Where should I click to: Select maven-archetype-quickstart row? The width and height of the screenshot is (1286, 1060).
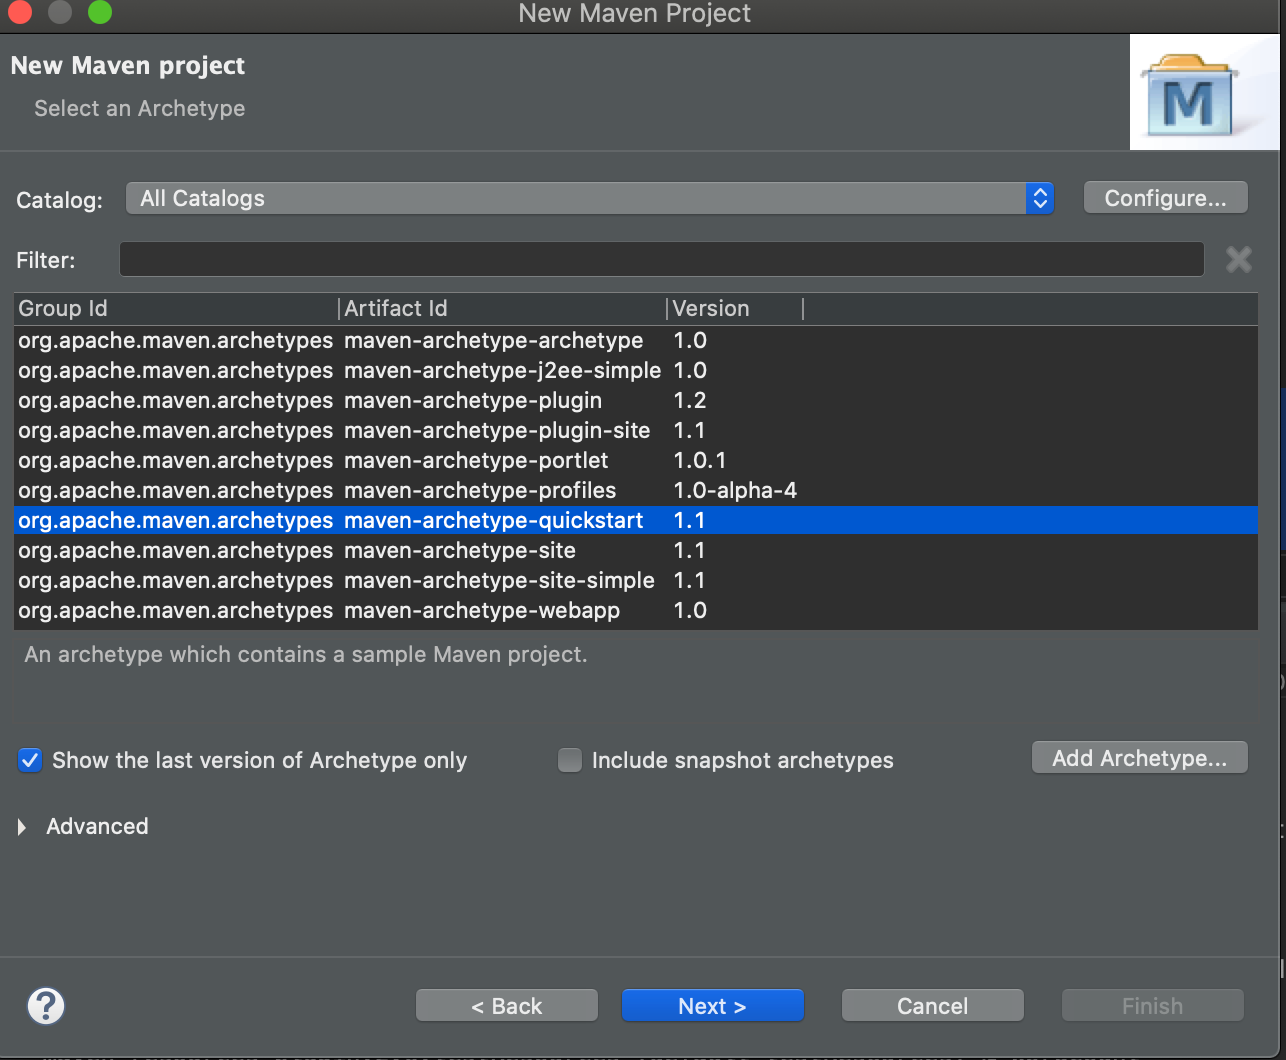pyautogui.click(x=636, y=520)
